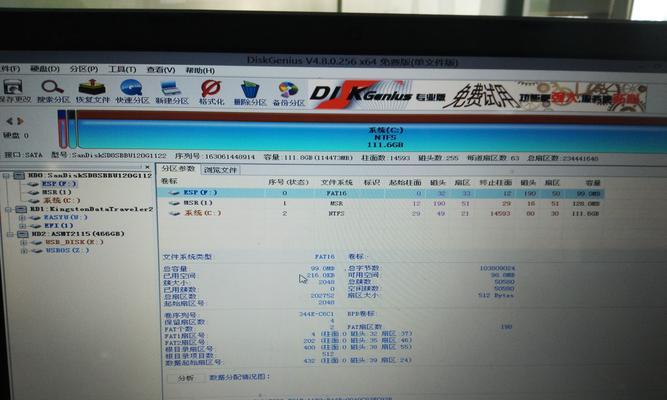The height and width of the screenshot is (400, 667).
Task: Click the 344E-C6C1 volume serial value
Action: click(x=316, y=314)
